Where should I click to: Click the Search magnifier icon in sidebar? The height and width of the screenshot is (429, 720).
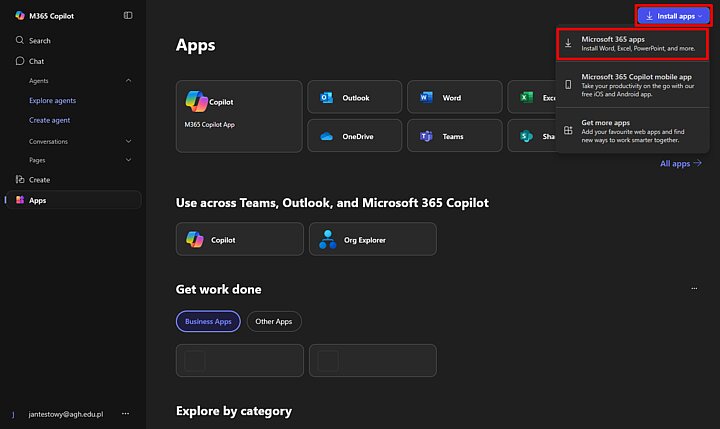coord(20,40)
